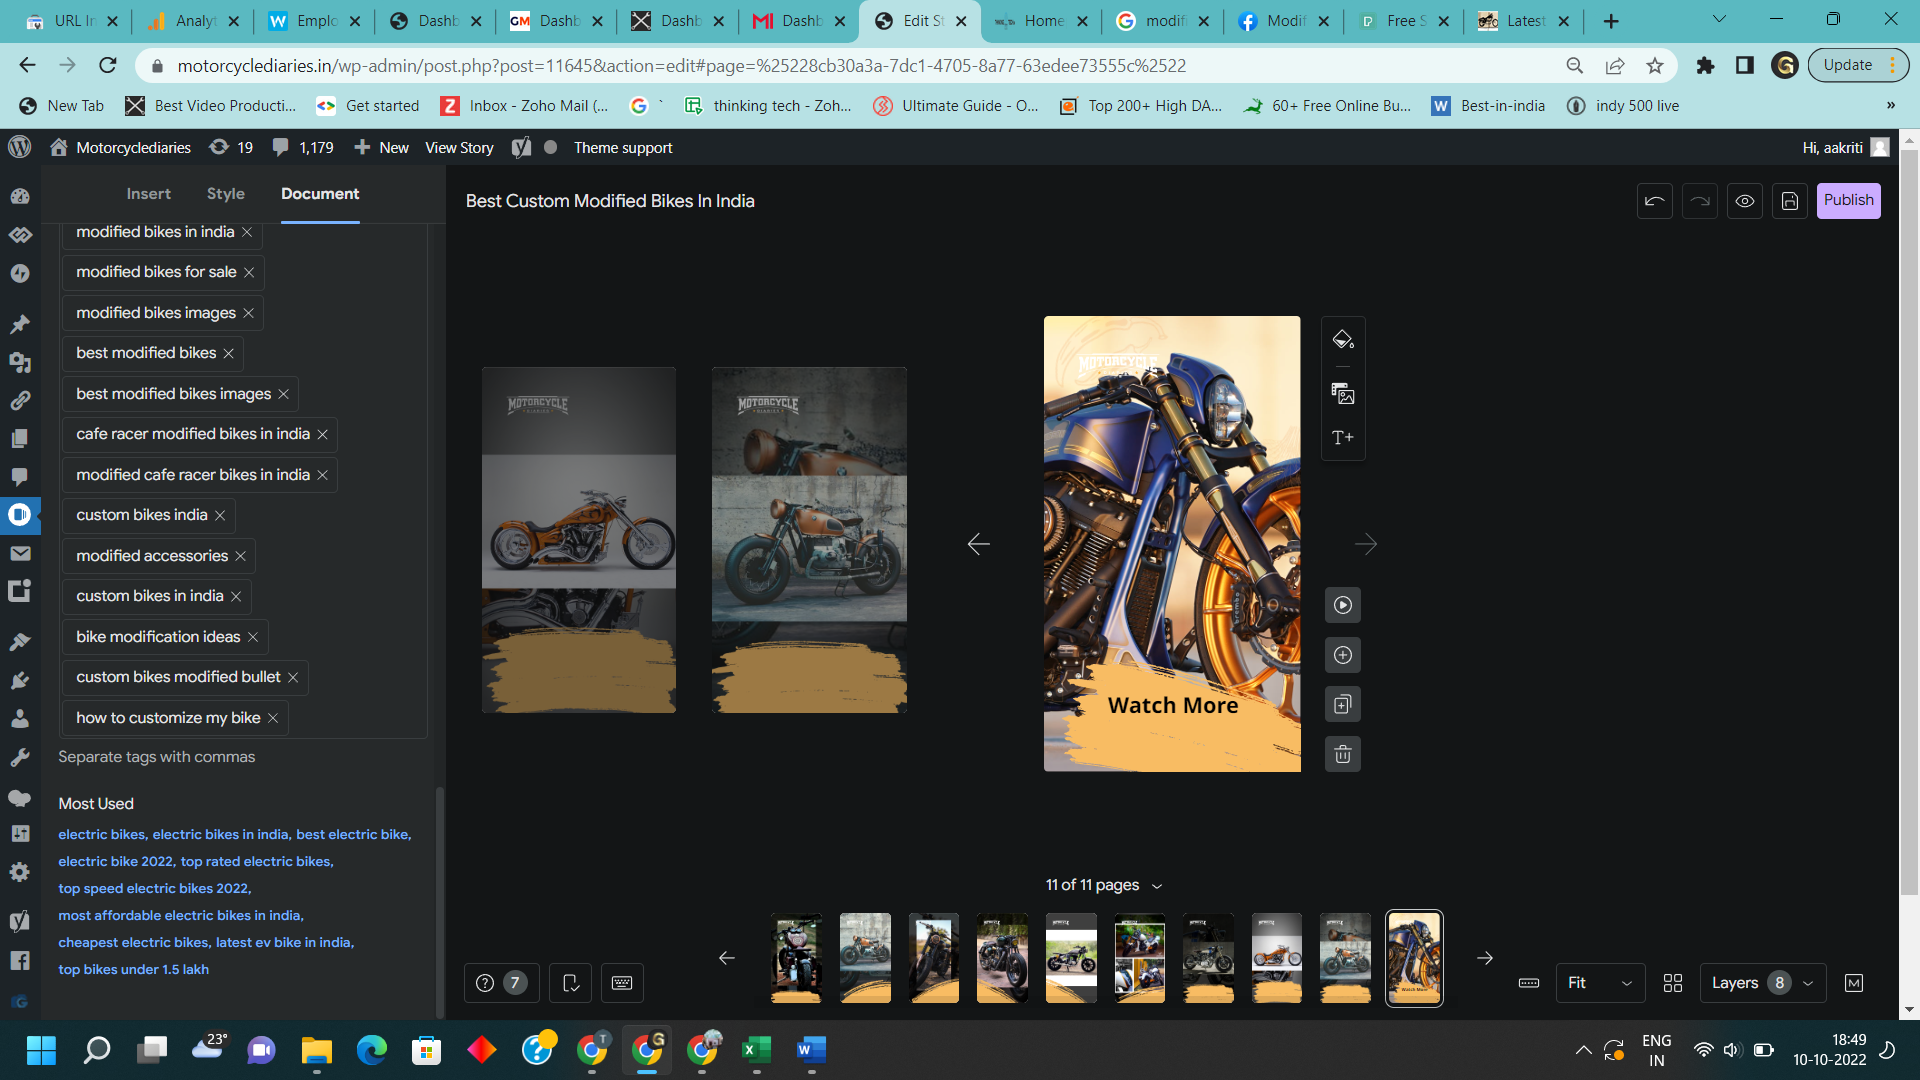Image resolution: width=1920 pixels, height=1080 pixels.
Task: Remove the 'modified accessories' tag
Action: click(241, 556)
